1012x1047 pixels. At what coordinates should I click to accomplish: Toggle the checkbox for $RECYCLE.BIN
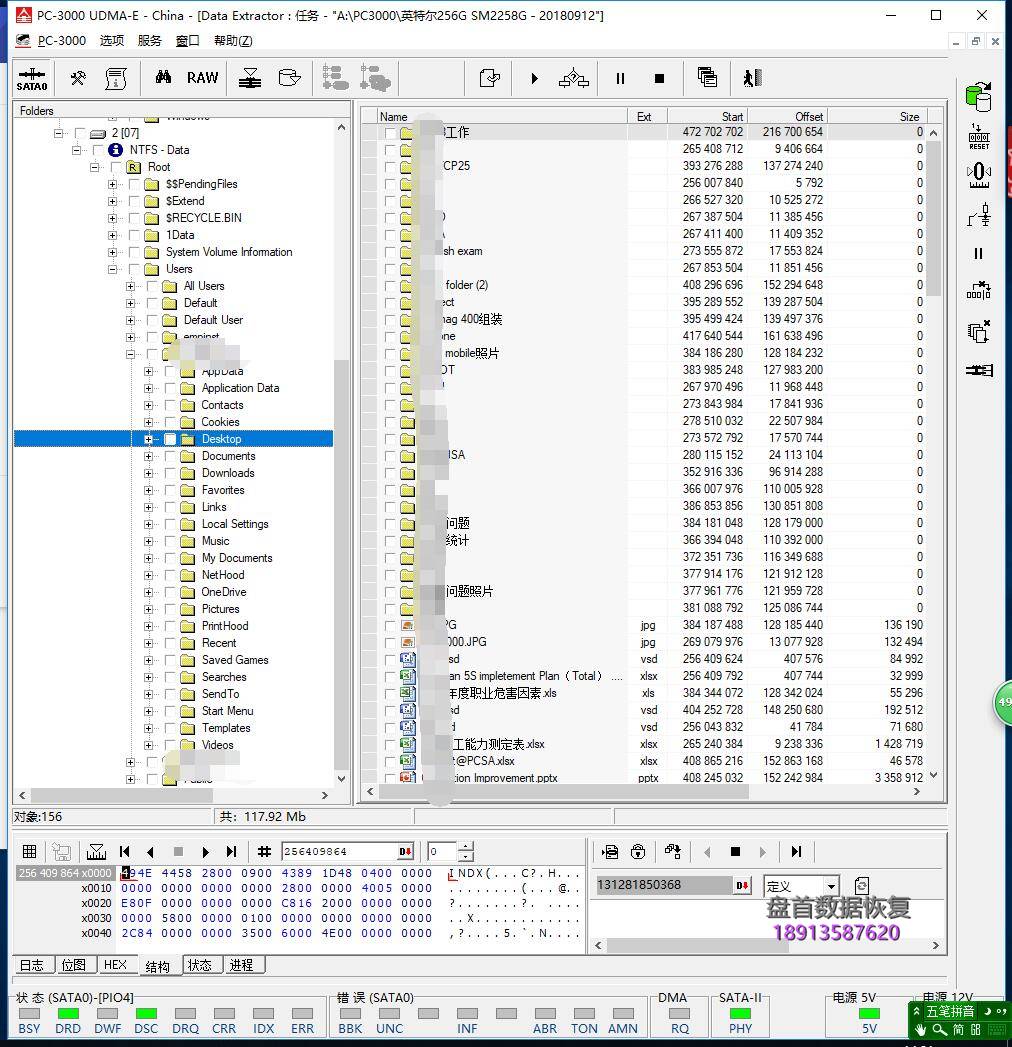click(134, 218)
